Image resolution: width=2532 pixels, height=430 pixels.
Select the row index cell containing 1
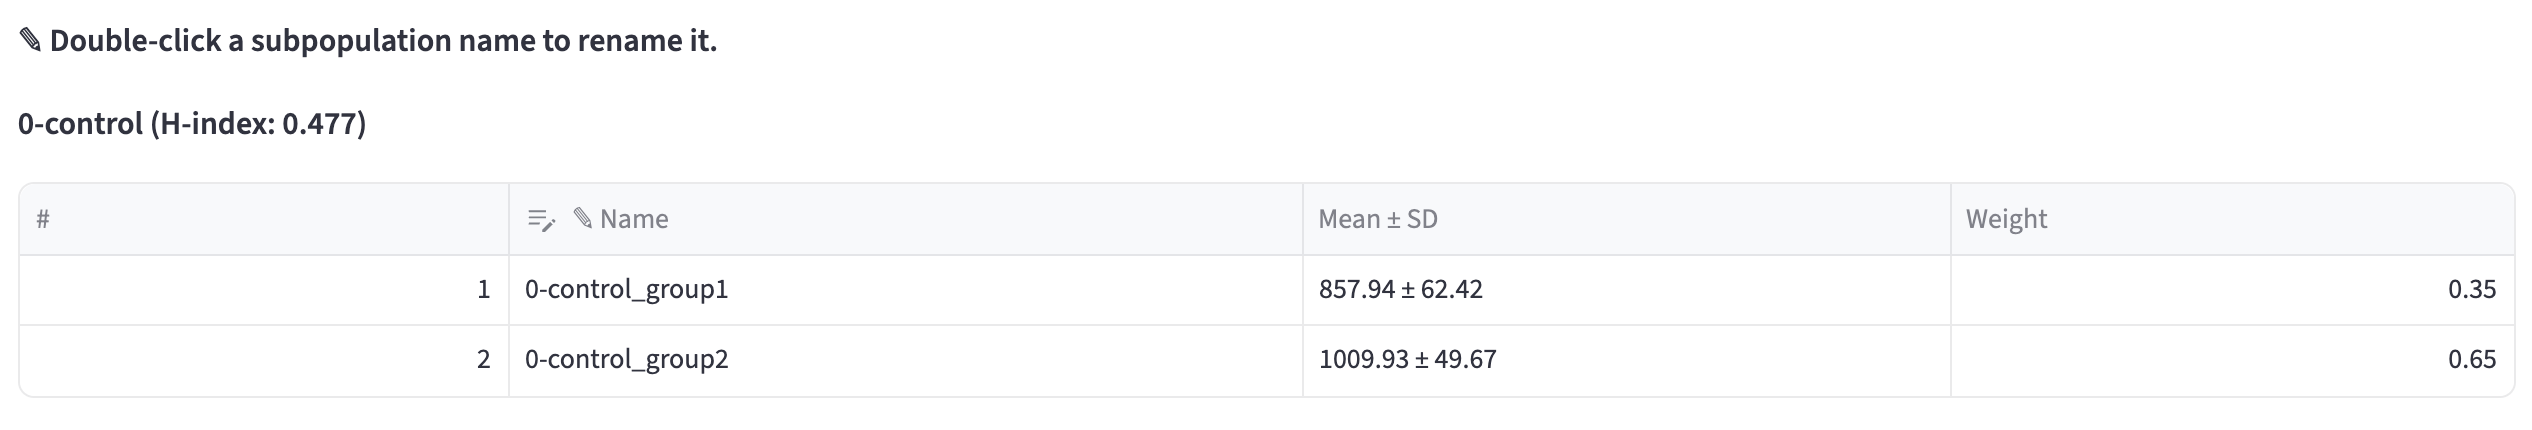coord(264,290)
